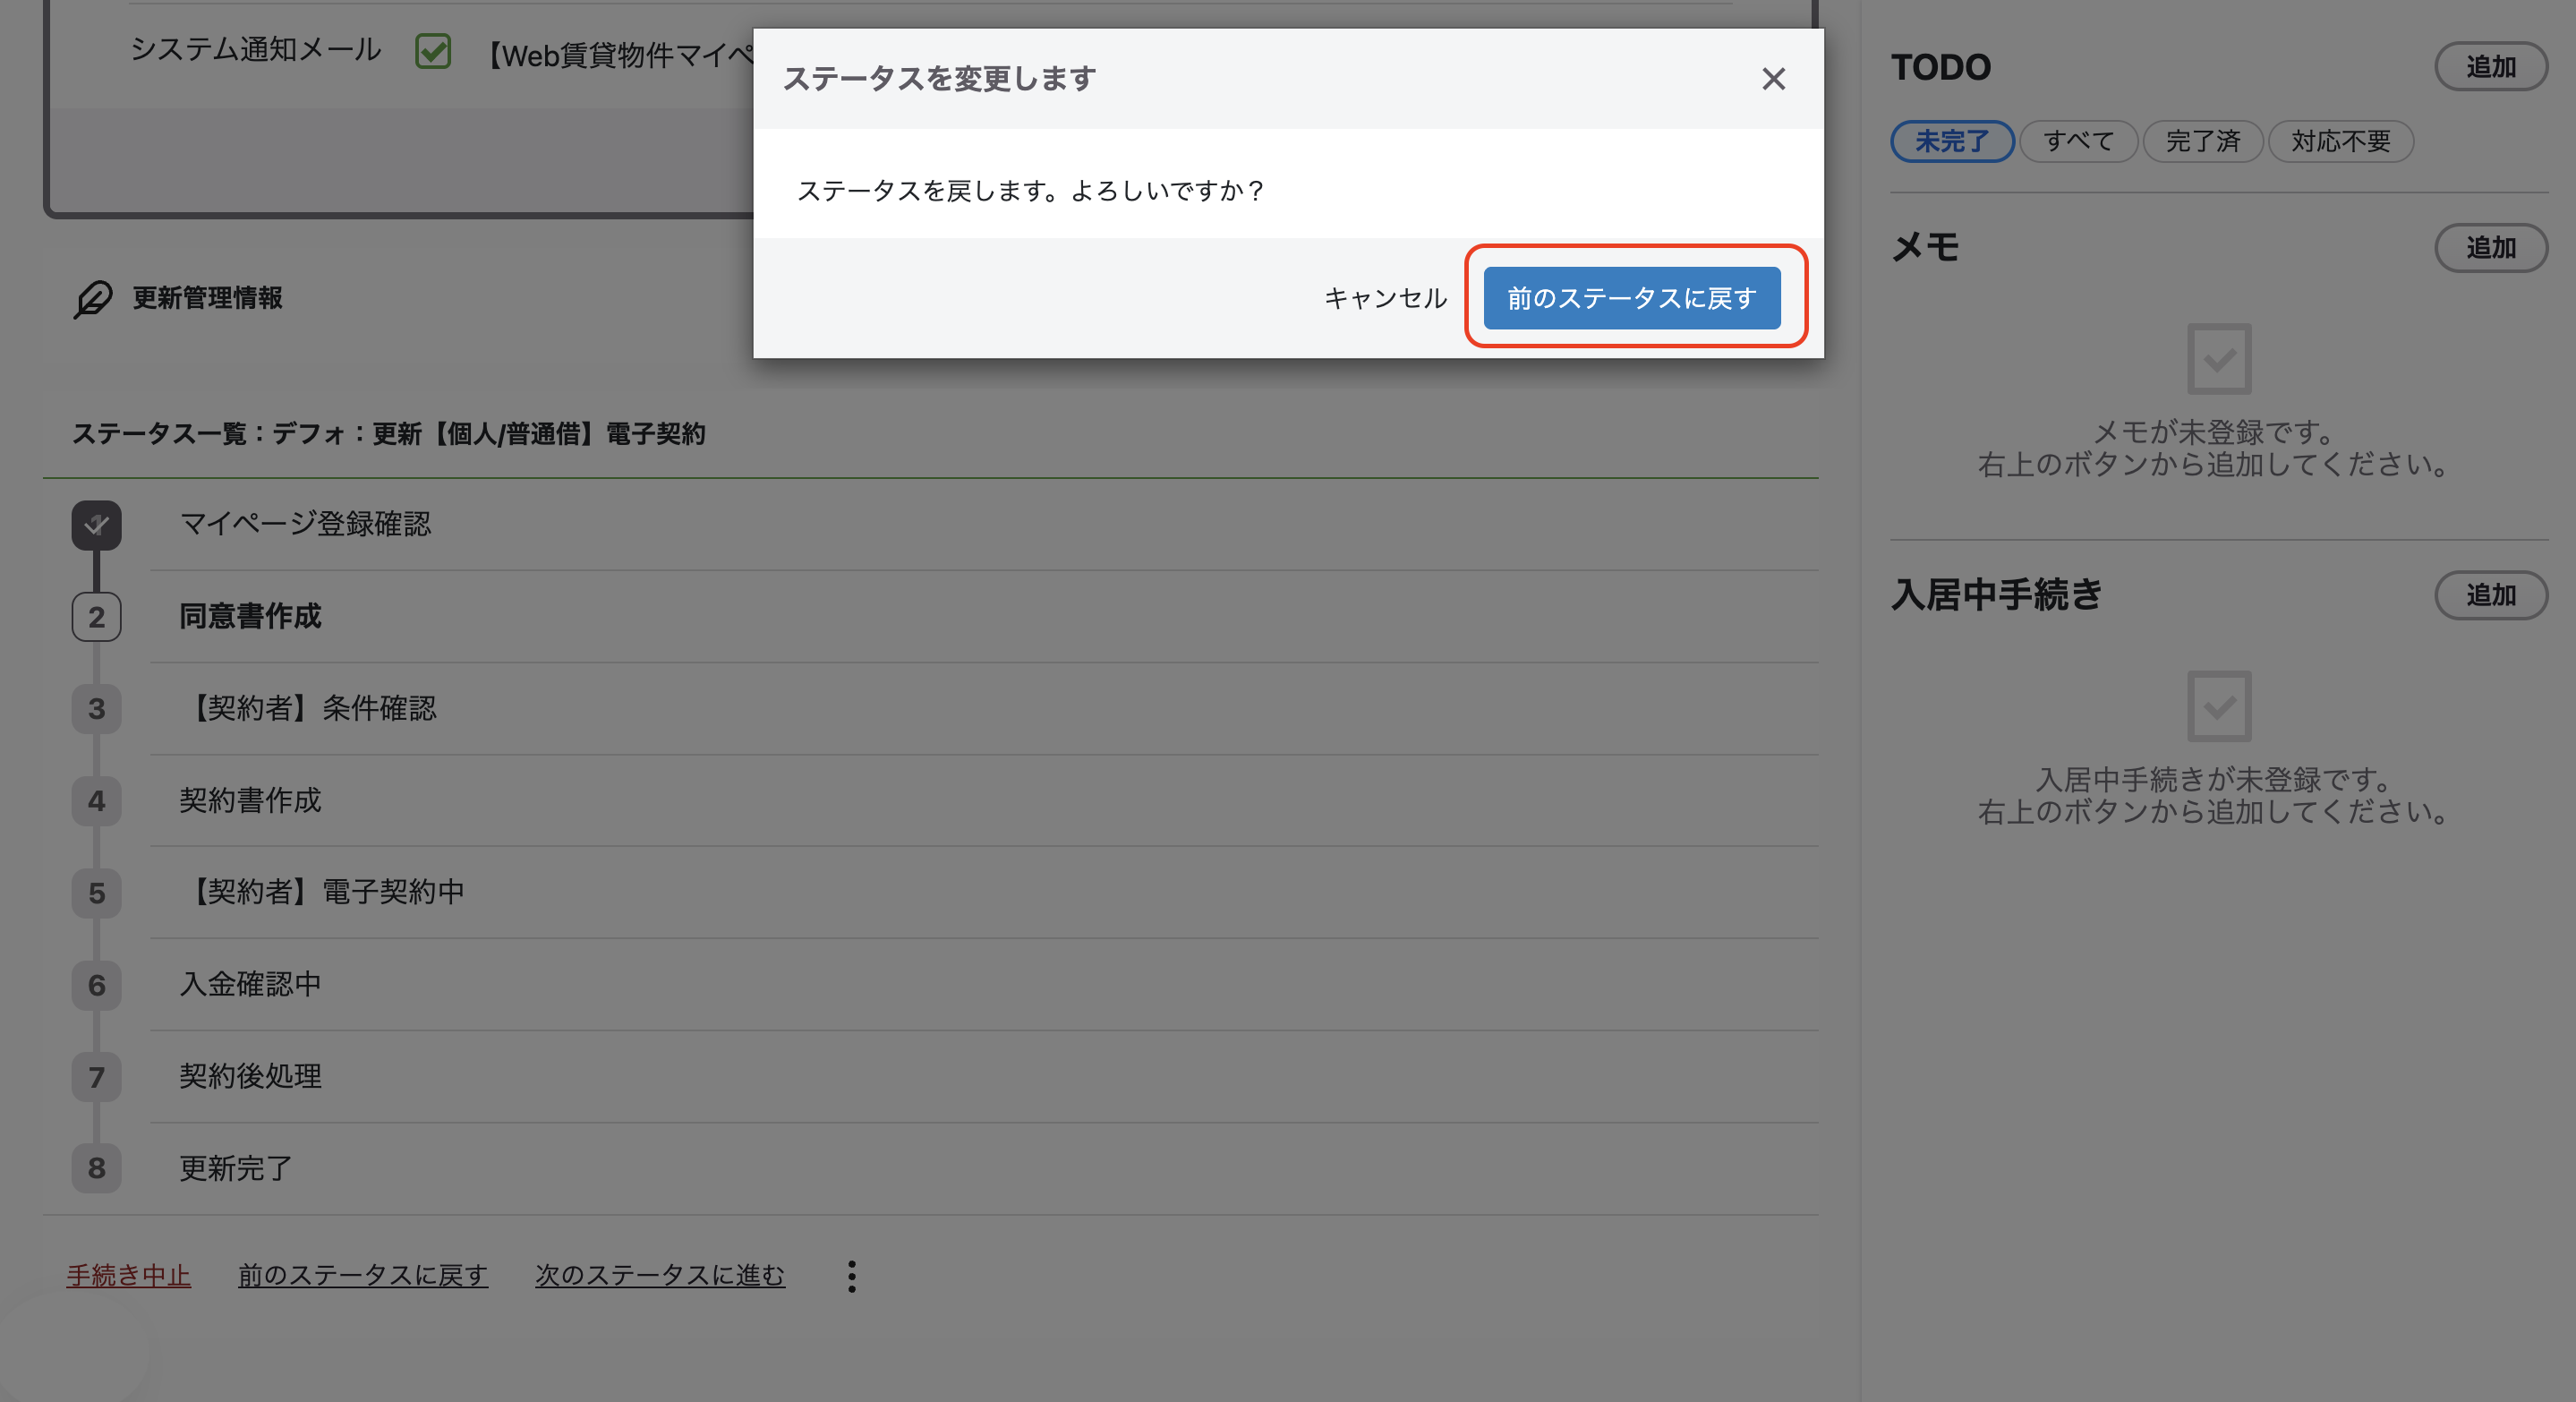Click the 更新完了 status row
This screenshot has width=2576, height=1402.
pyautogui.click(x=984, y=1168)
